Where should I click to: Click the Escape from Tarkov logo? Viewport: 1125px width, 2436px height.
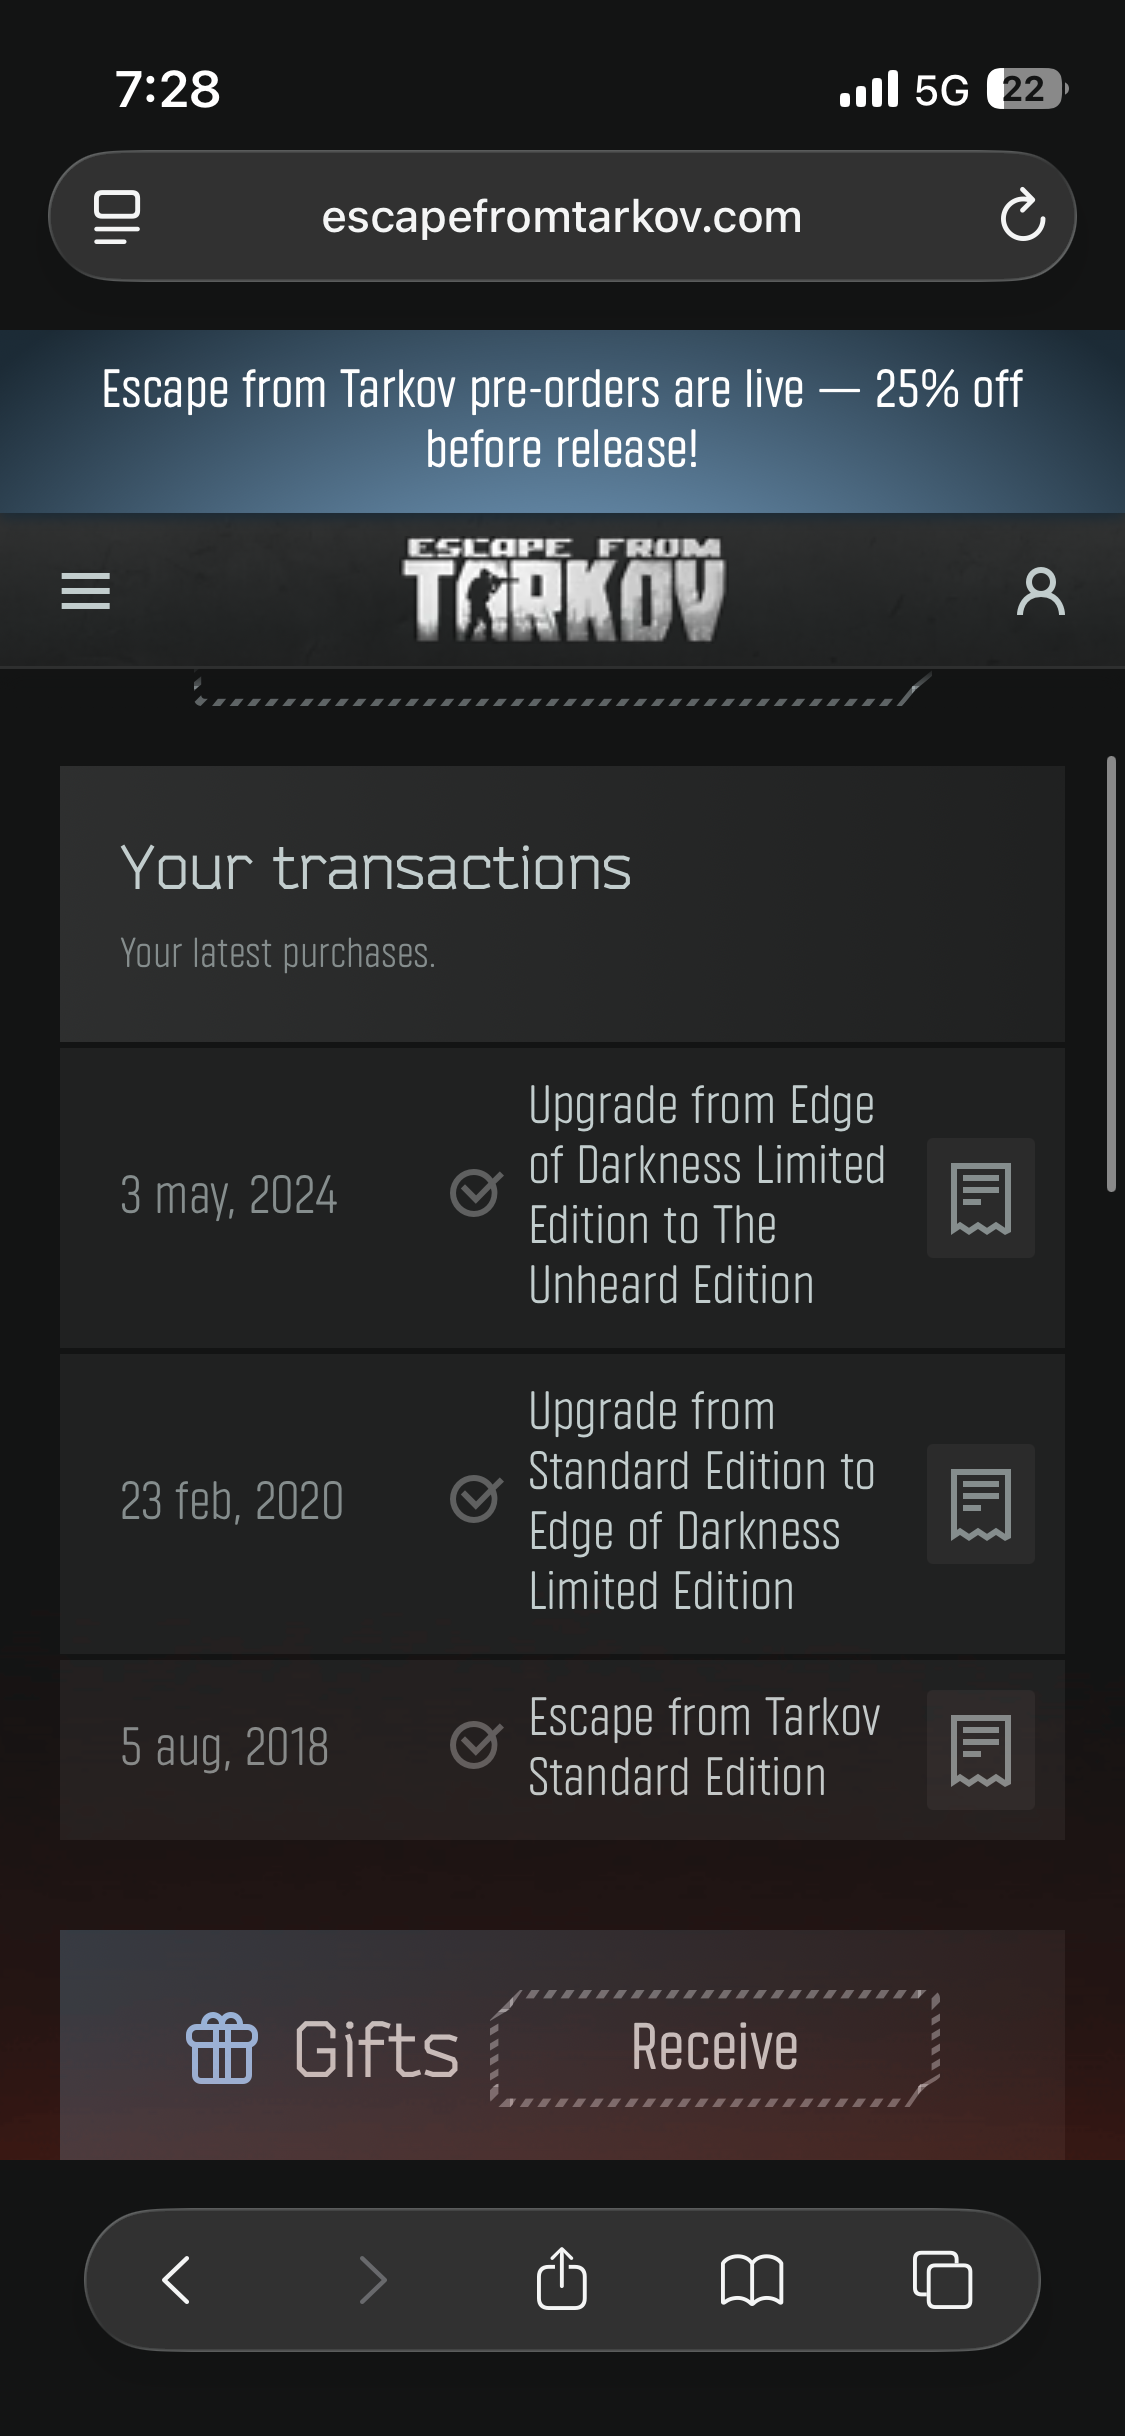point(562,589)
